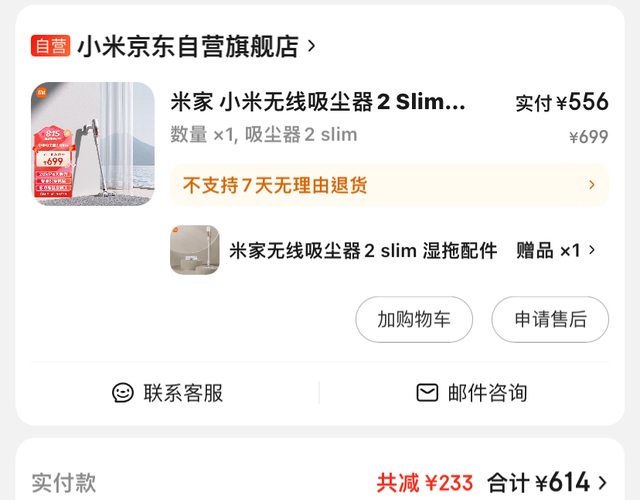Expand gift details chevron next to 赠品 ×1
Screen dimensions: 640x500
[x=592, y=249]
